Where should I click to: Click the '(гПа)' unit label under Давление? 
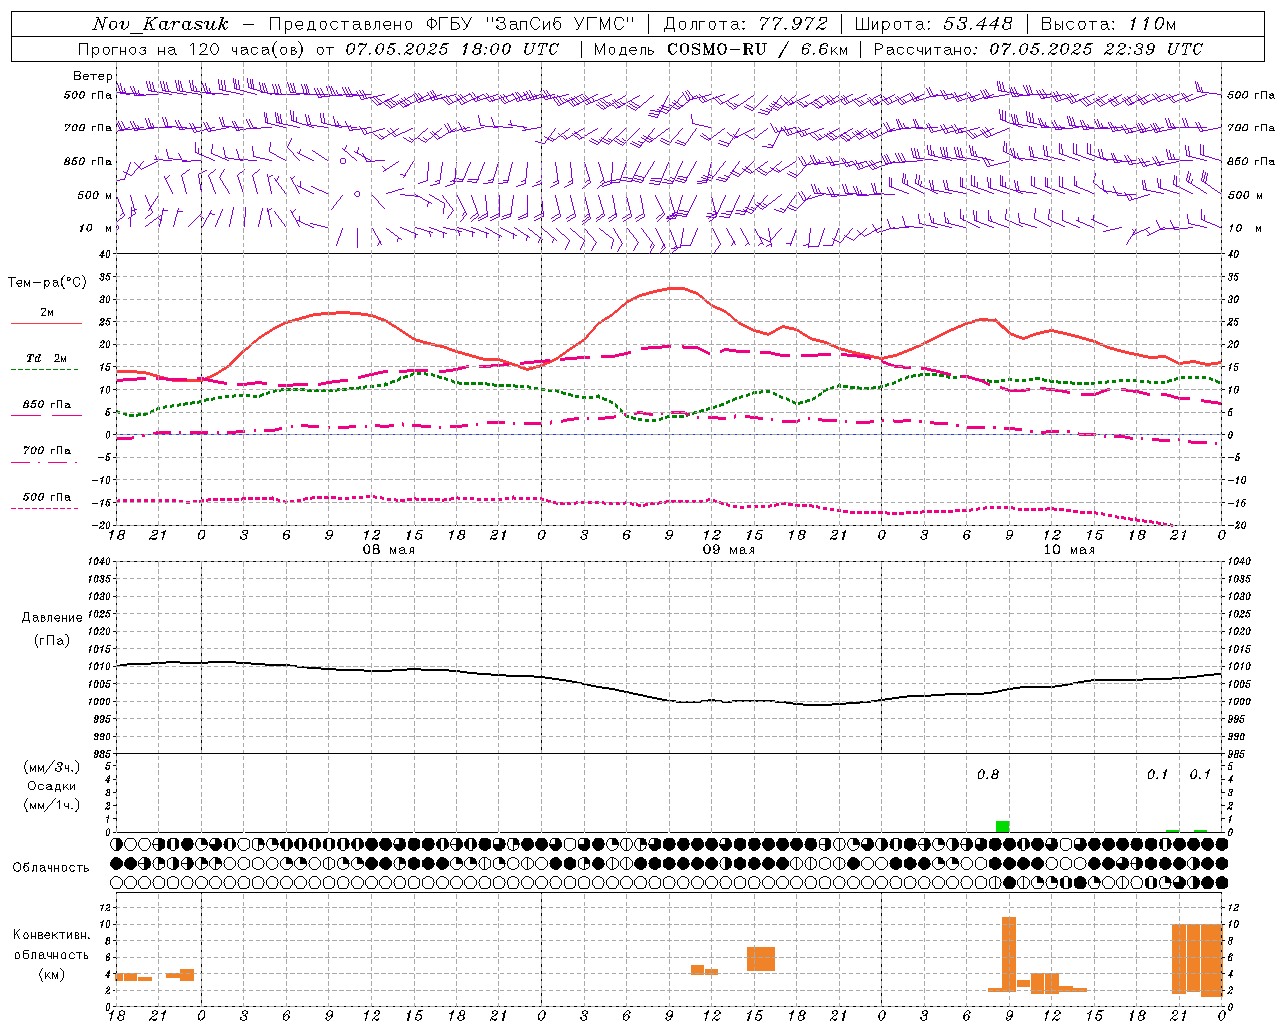[x=52, y=641]
